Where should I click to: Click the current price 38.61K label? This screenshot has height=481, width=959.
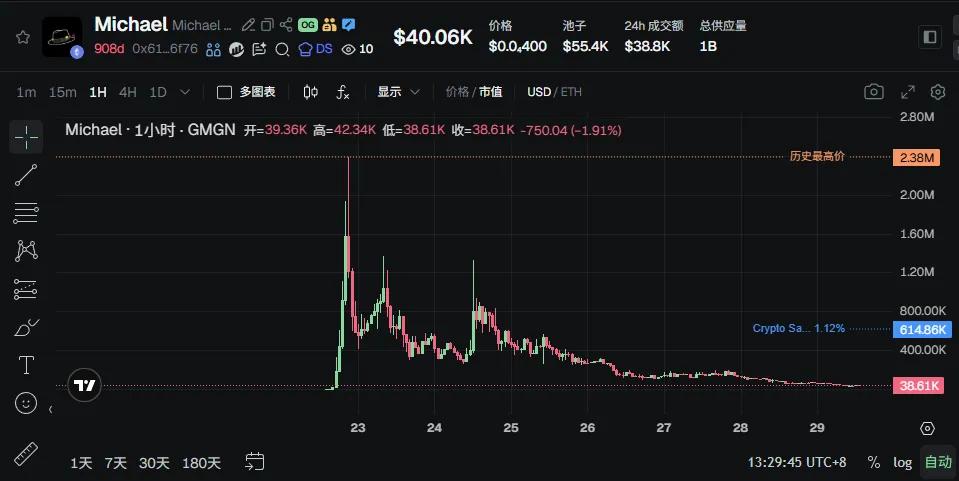point(918,386)
